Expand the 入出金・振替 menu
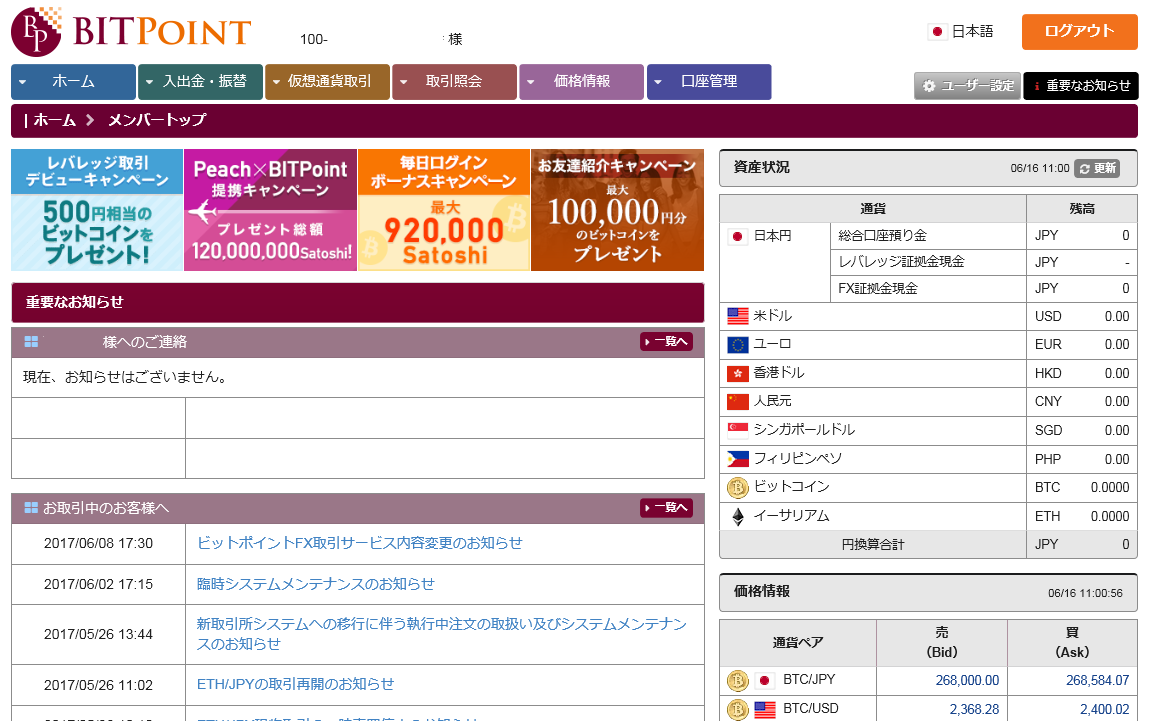Viewport: 1151px width, 721px height. tap(200, 82)
